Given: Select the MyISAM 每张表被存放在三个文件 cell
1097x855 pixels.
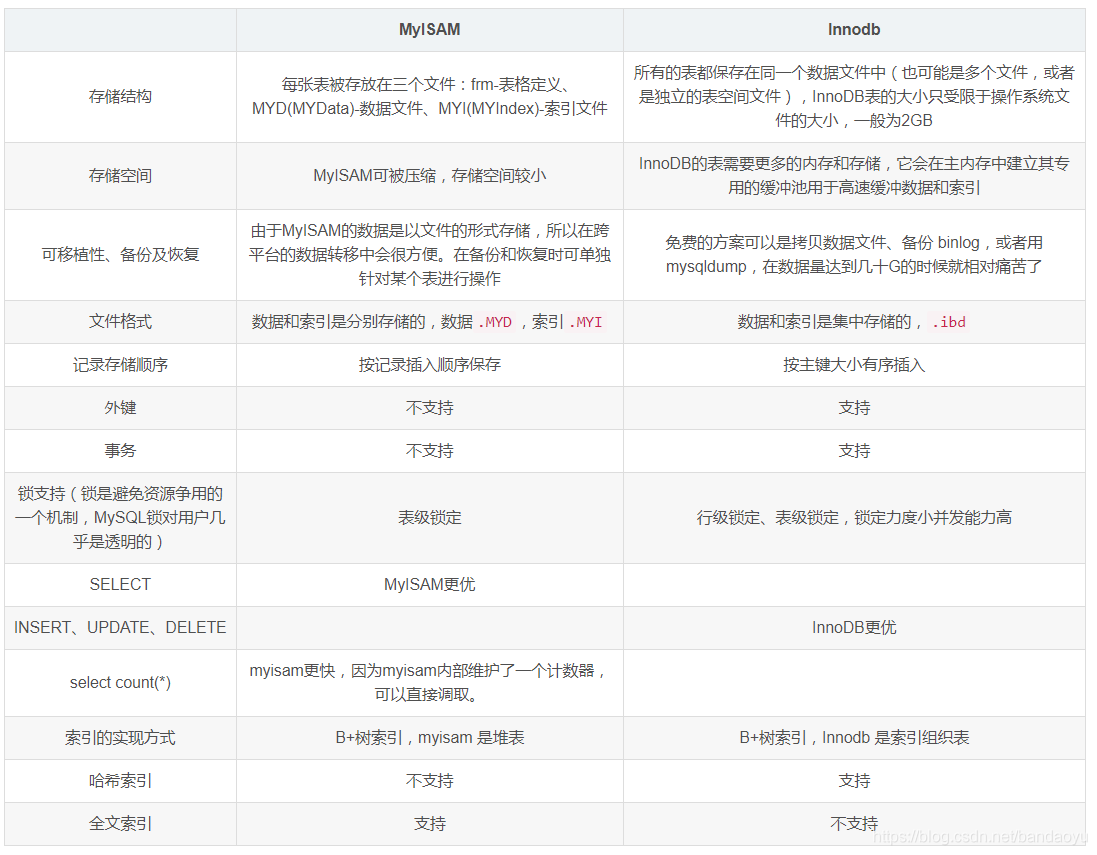Looking at the screenshot, I should (430, 97).
